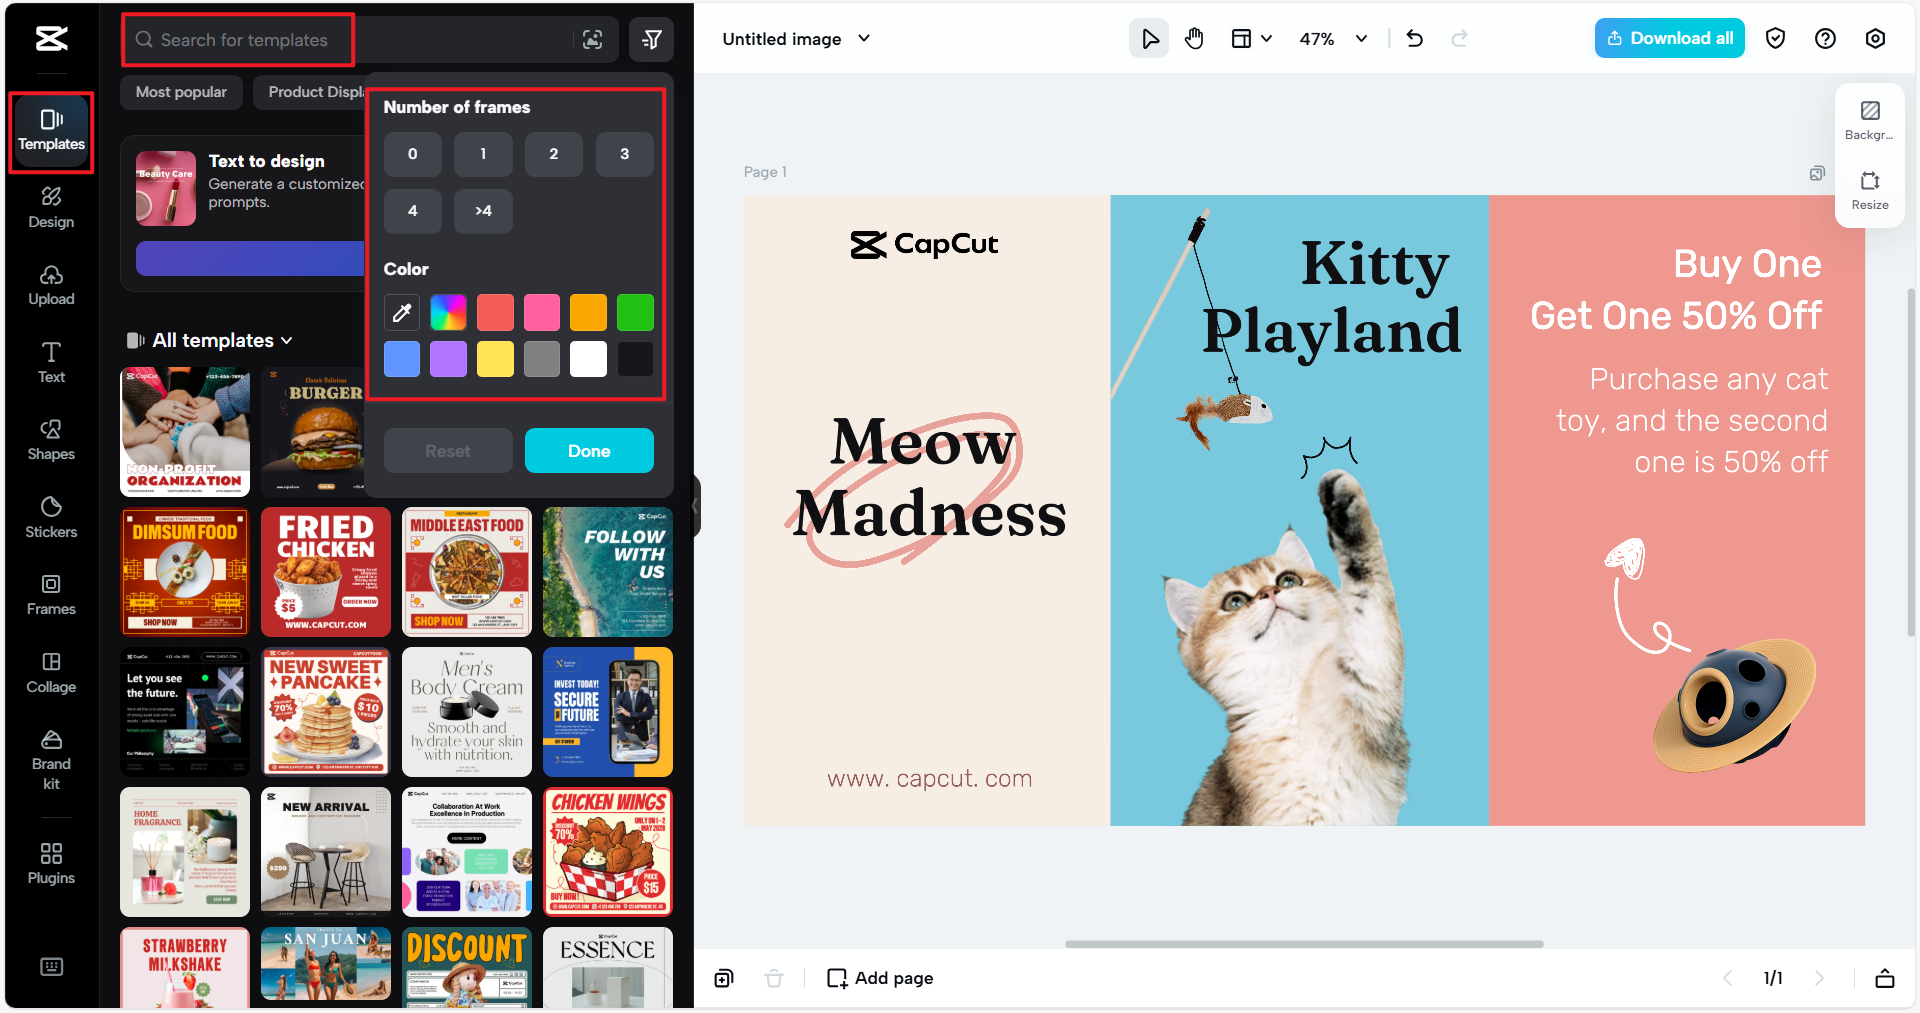Collapse the left panel with the side handle

pyautogui.click(x=696, y=506)
